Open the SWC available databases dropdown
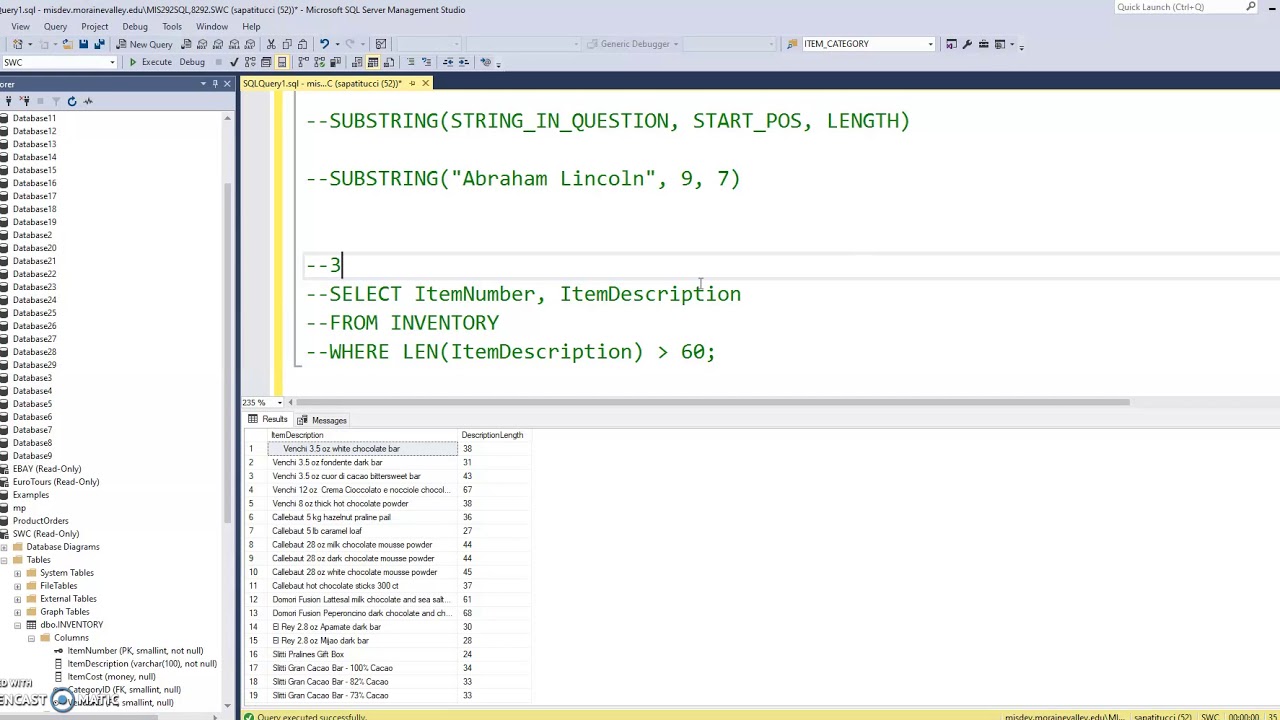 (112, 62)
